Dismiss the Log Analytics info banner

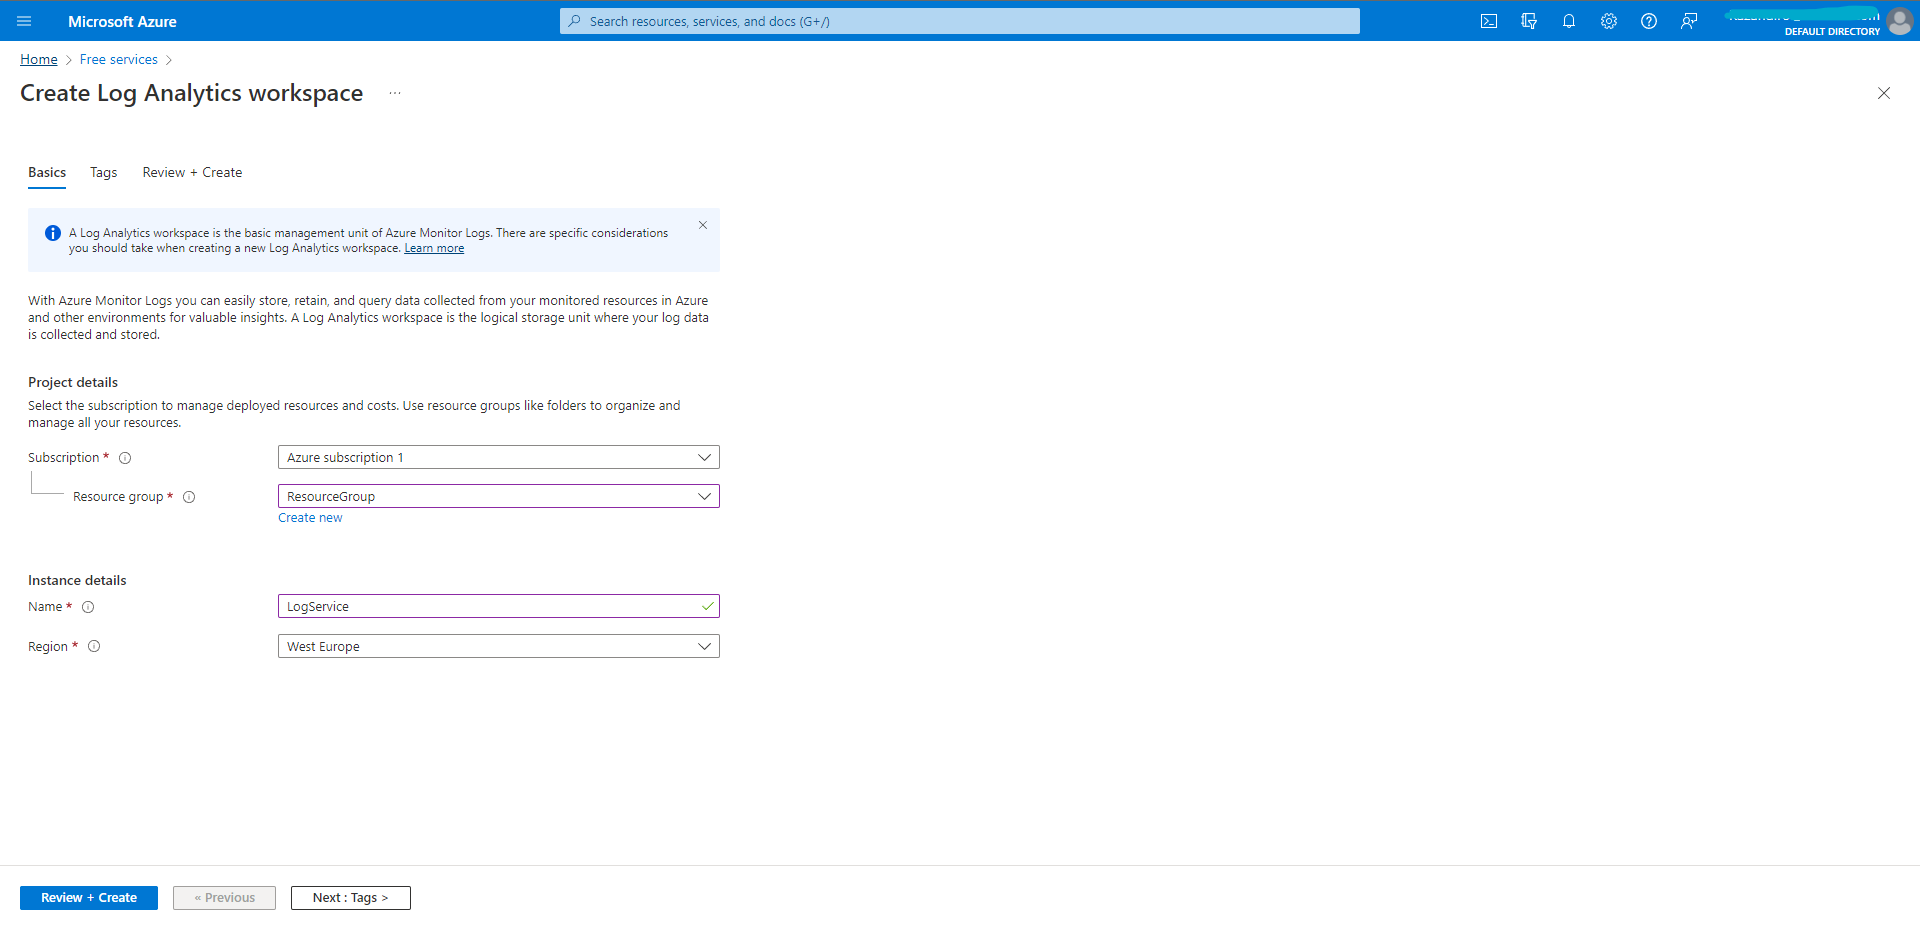point(703,225)
